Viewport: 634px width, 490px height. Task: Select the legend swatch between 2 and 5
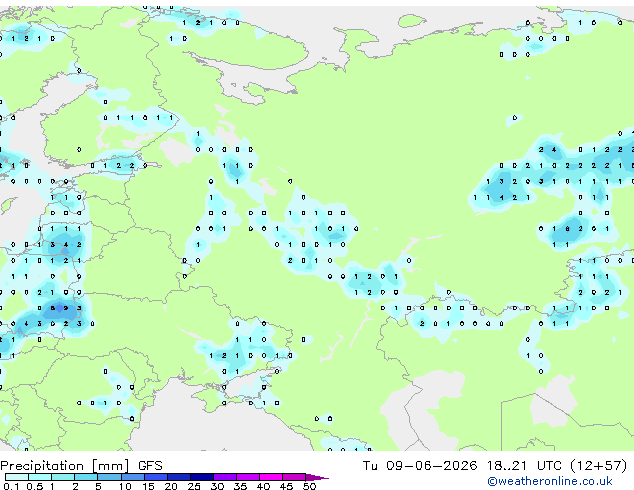coord(86,477)
